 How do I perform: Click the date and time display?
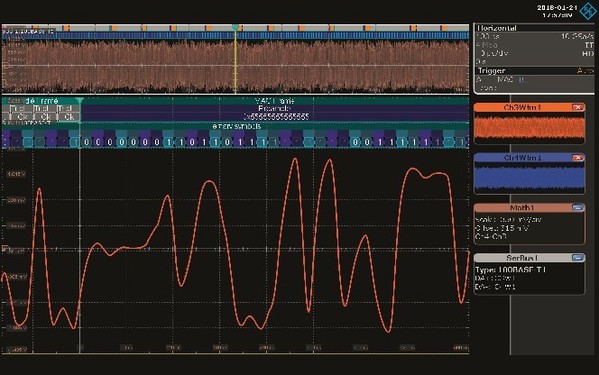(x=557, y=11)
